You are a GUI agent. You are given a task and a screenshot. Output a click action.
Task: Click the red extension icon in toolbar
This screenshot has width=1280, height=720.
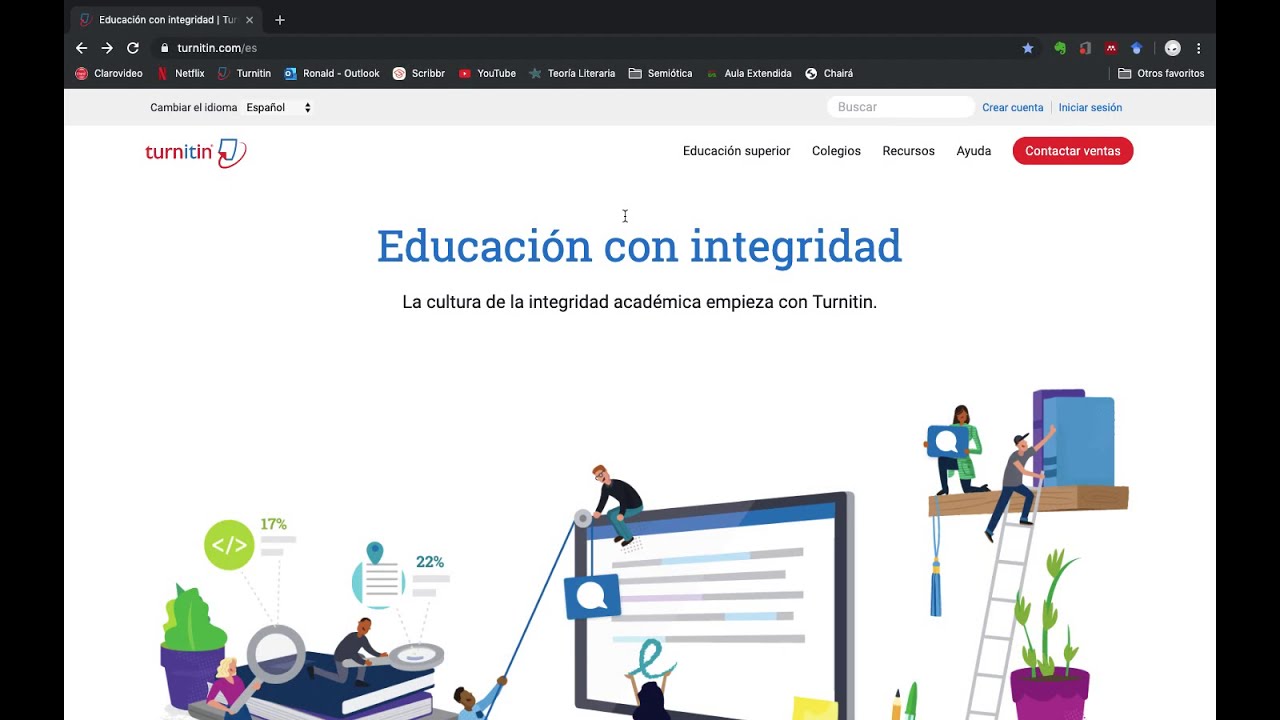pos(1111,48)
